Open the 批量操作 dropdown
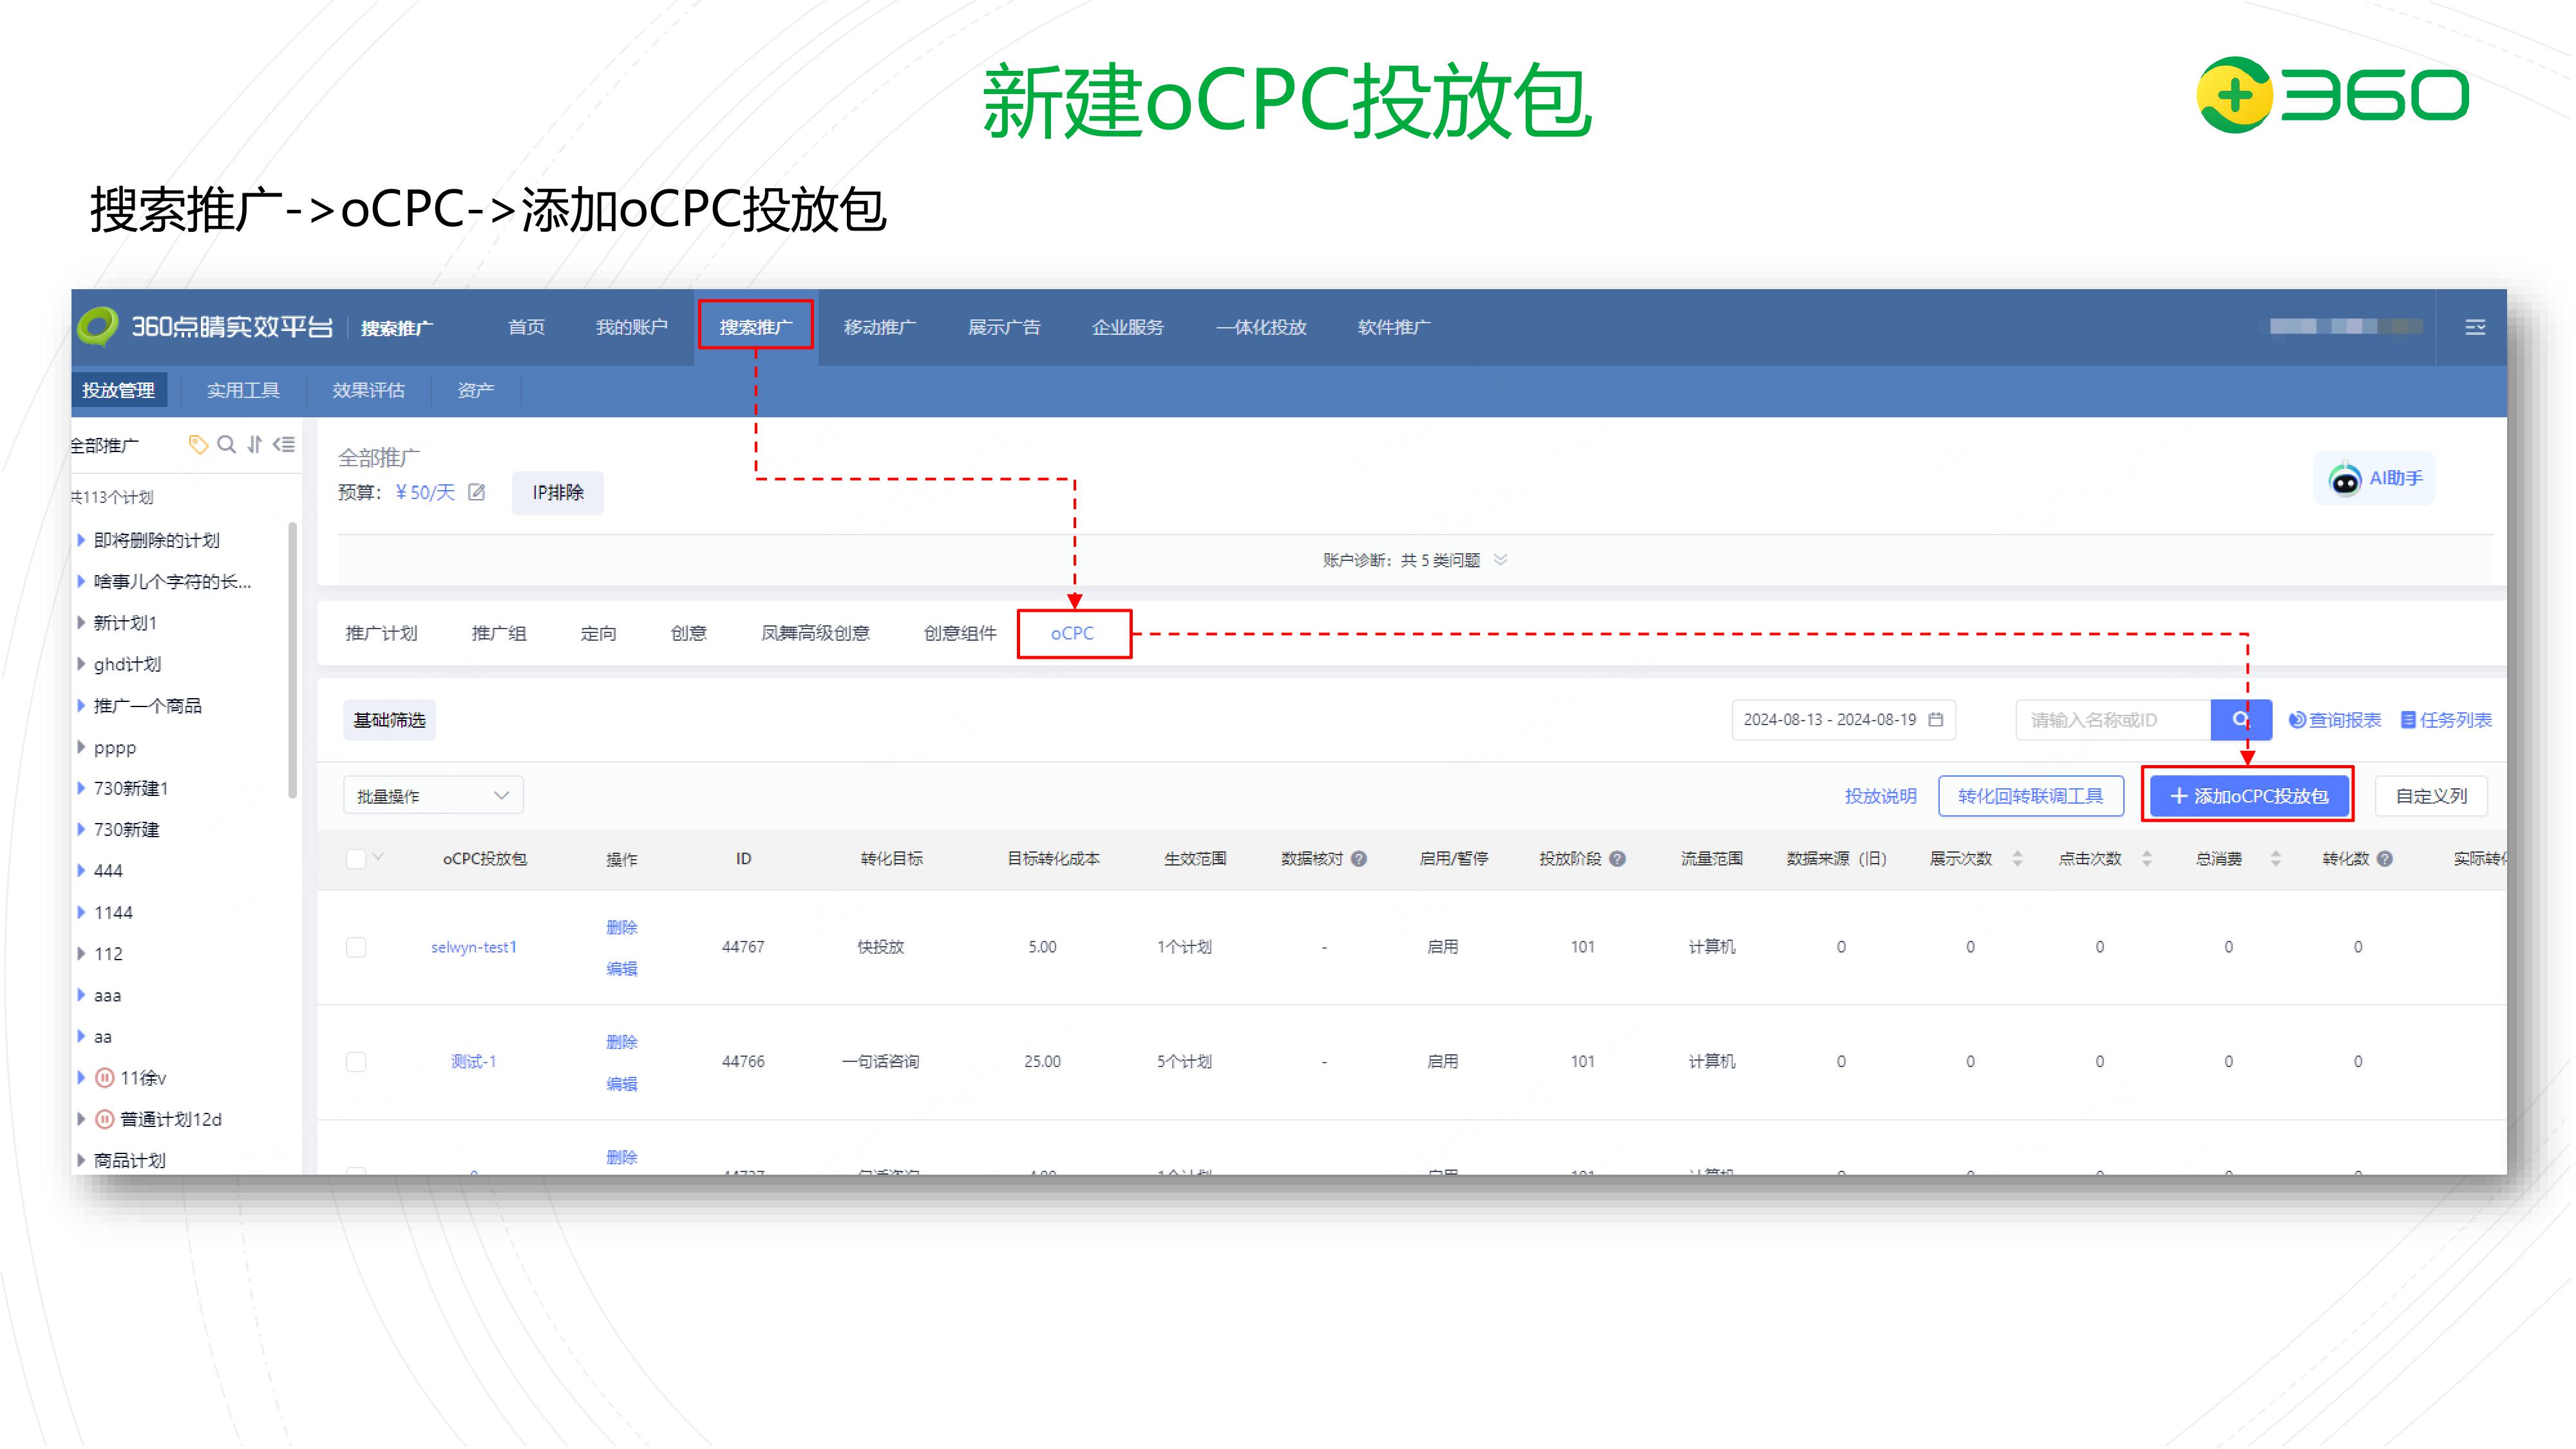 pos(433,796)
